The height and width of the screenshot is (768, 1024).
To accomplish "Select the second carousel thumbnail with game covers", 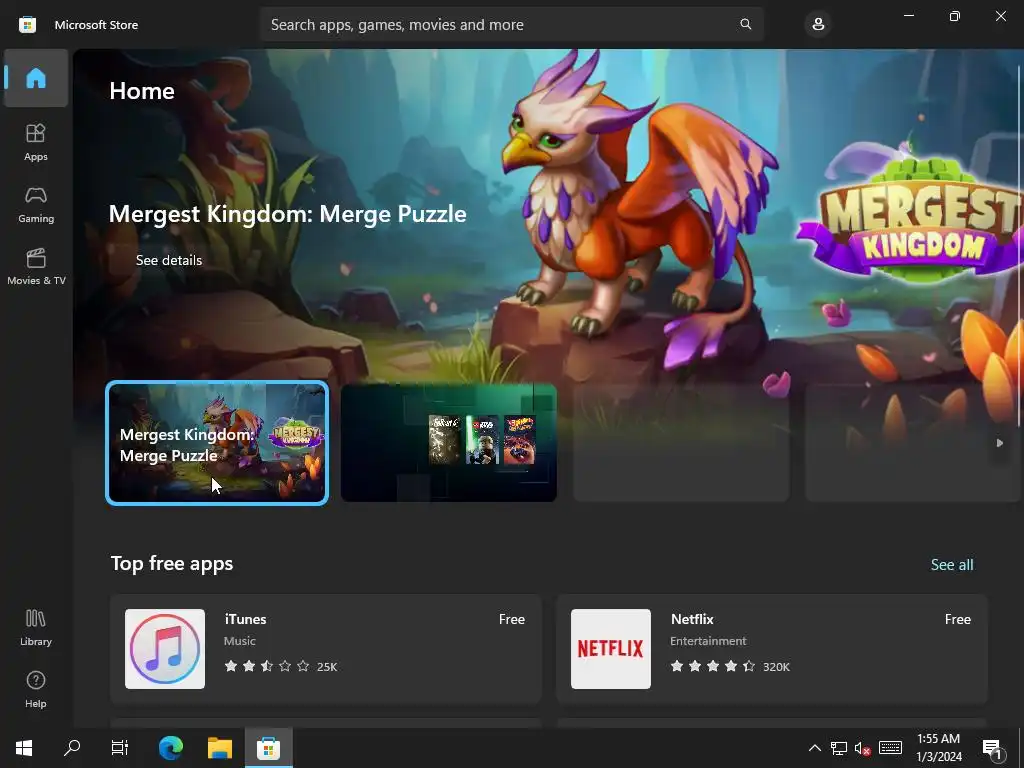I will (449, 443).
